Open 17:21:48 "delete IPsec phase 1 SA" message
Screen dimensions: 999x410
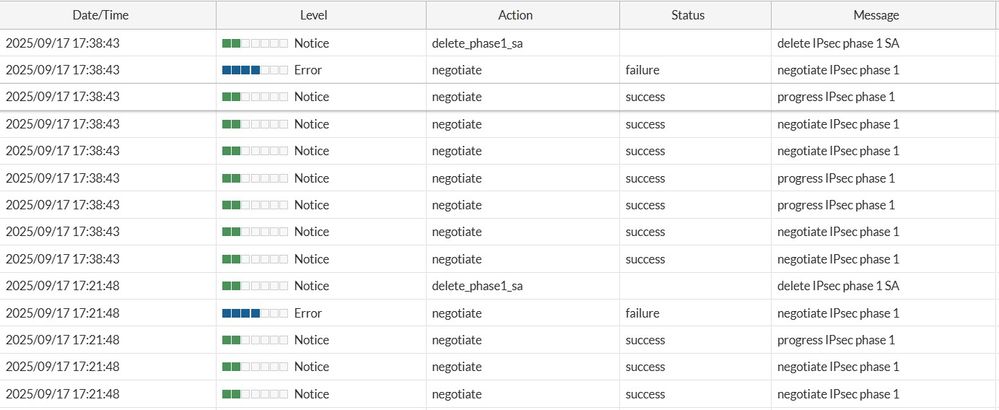point(838,286)
